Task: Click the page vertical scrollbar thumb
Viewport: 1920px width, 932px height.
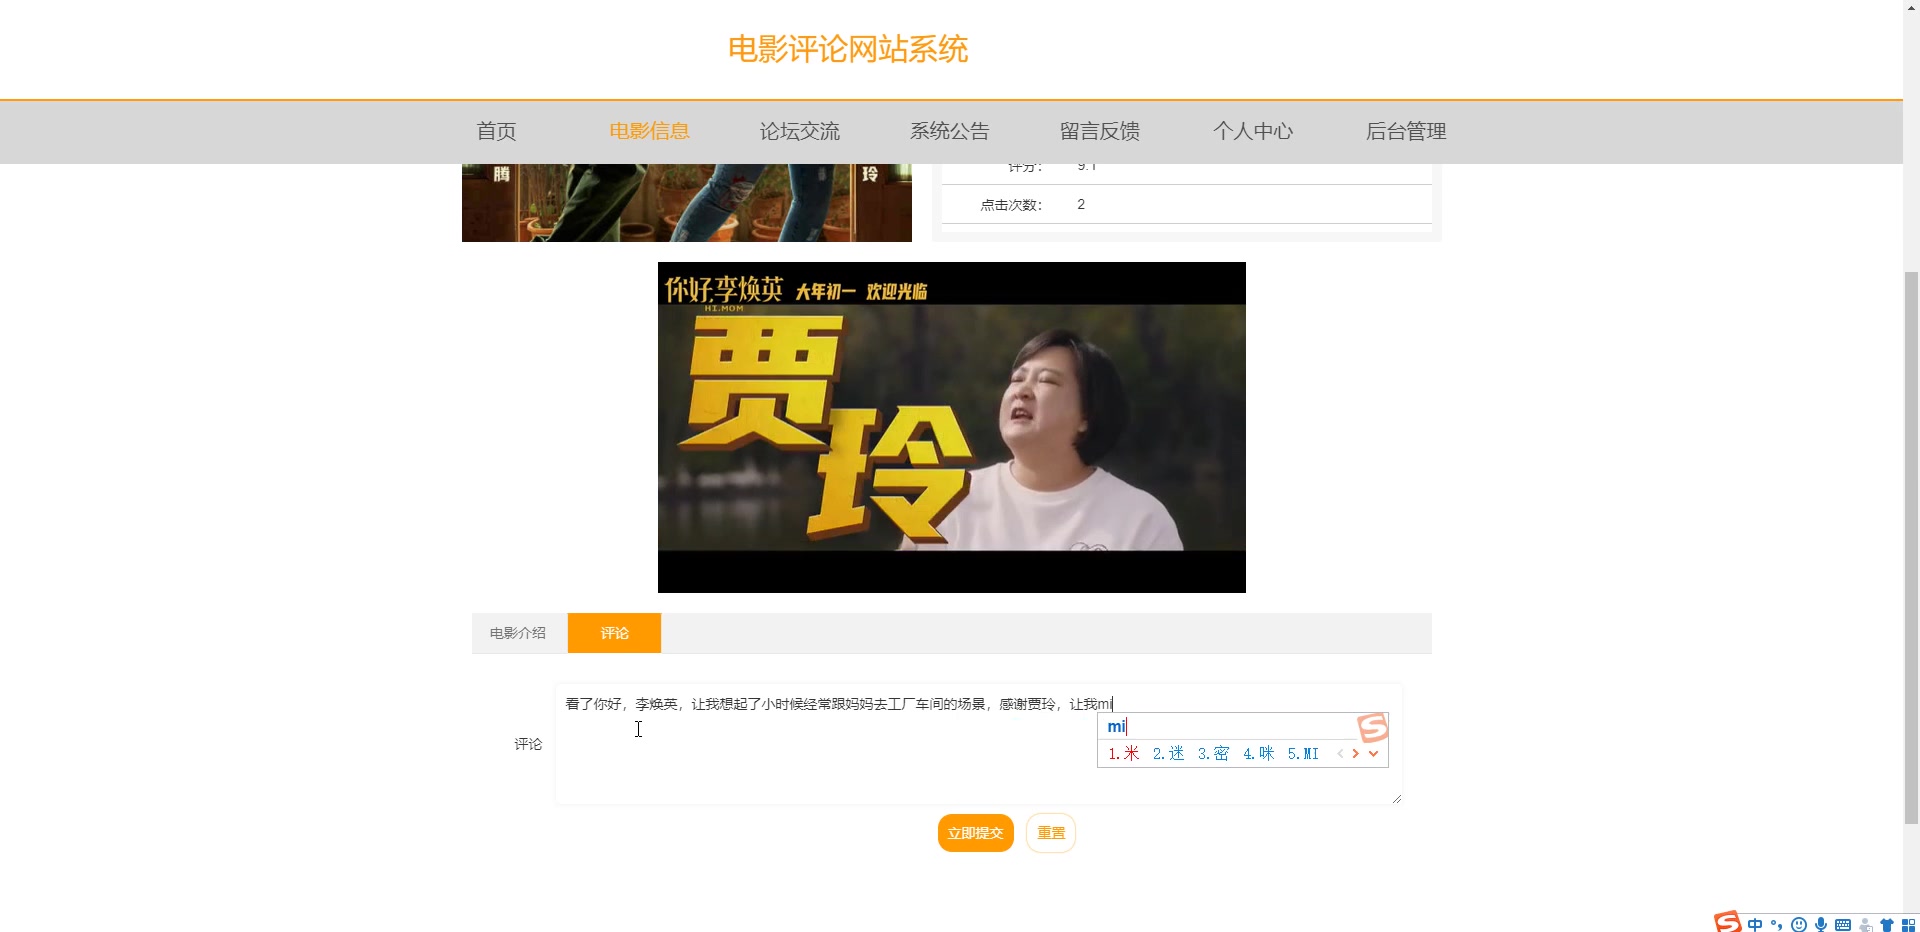Action: coord(1911,547)
